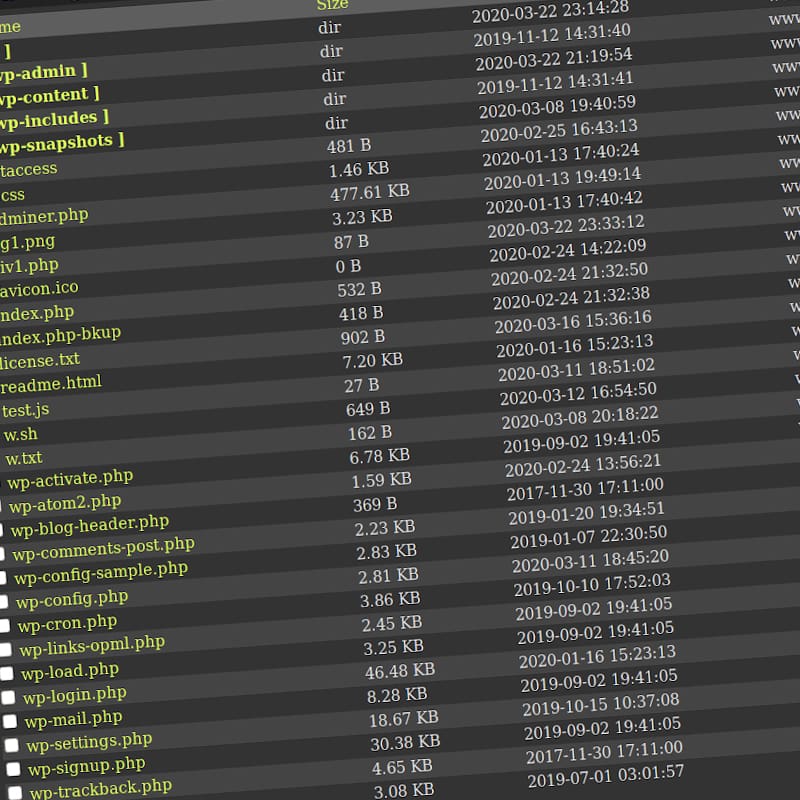
Task: Click the size value 46.48 KB
Action: pos(400,671)
